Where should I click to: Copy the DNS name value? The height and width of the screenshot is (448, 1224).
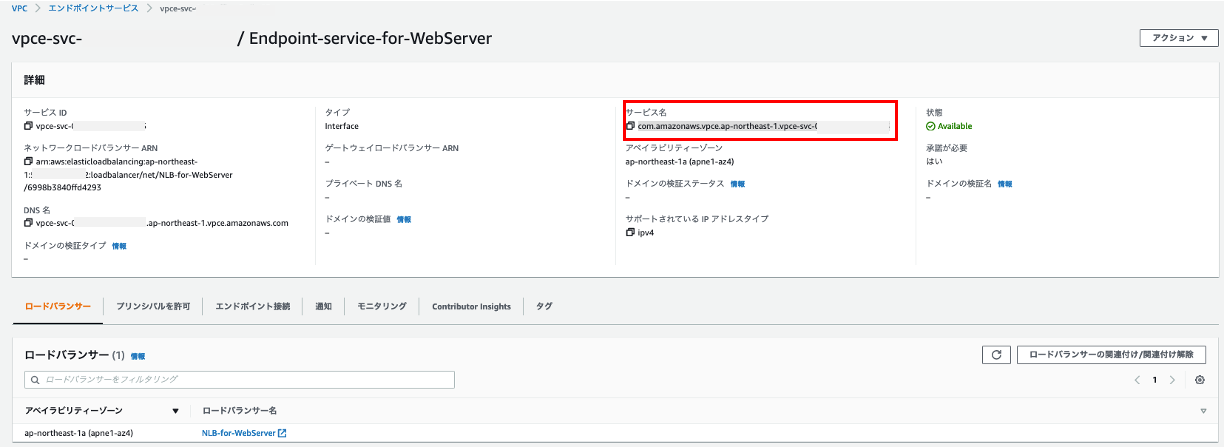coord(29,223)
